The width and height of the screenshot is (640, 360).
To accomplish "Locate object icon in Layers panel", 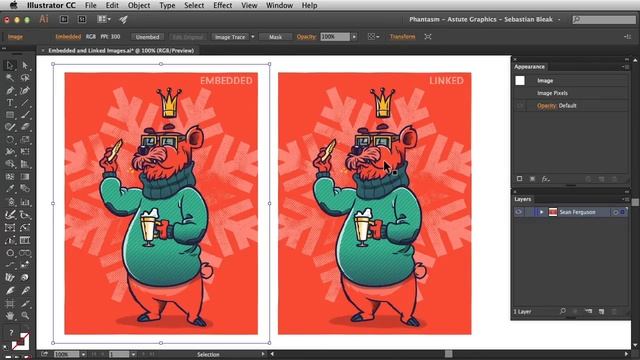I will click(562, 311).
